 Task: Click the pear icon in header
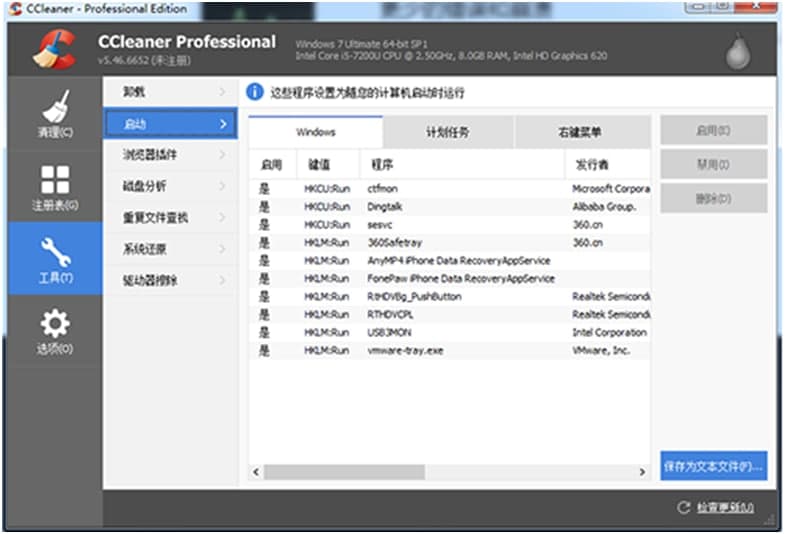(x=737, y=51)
